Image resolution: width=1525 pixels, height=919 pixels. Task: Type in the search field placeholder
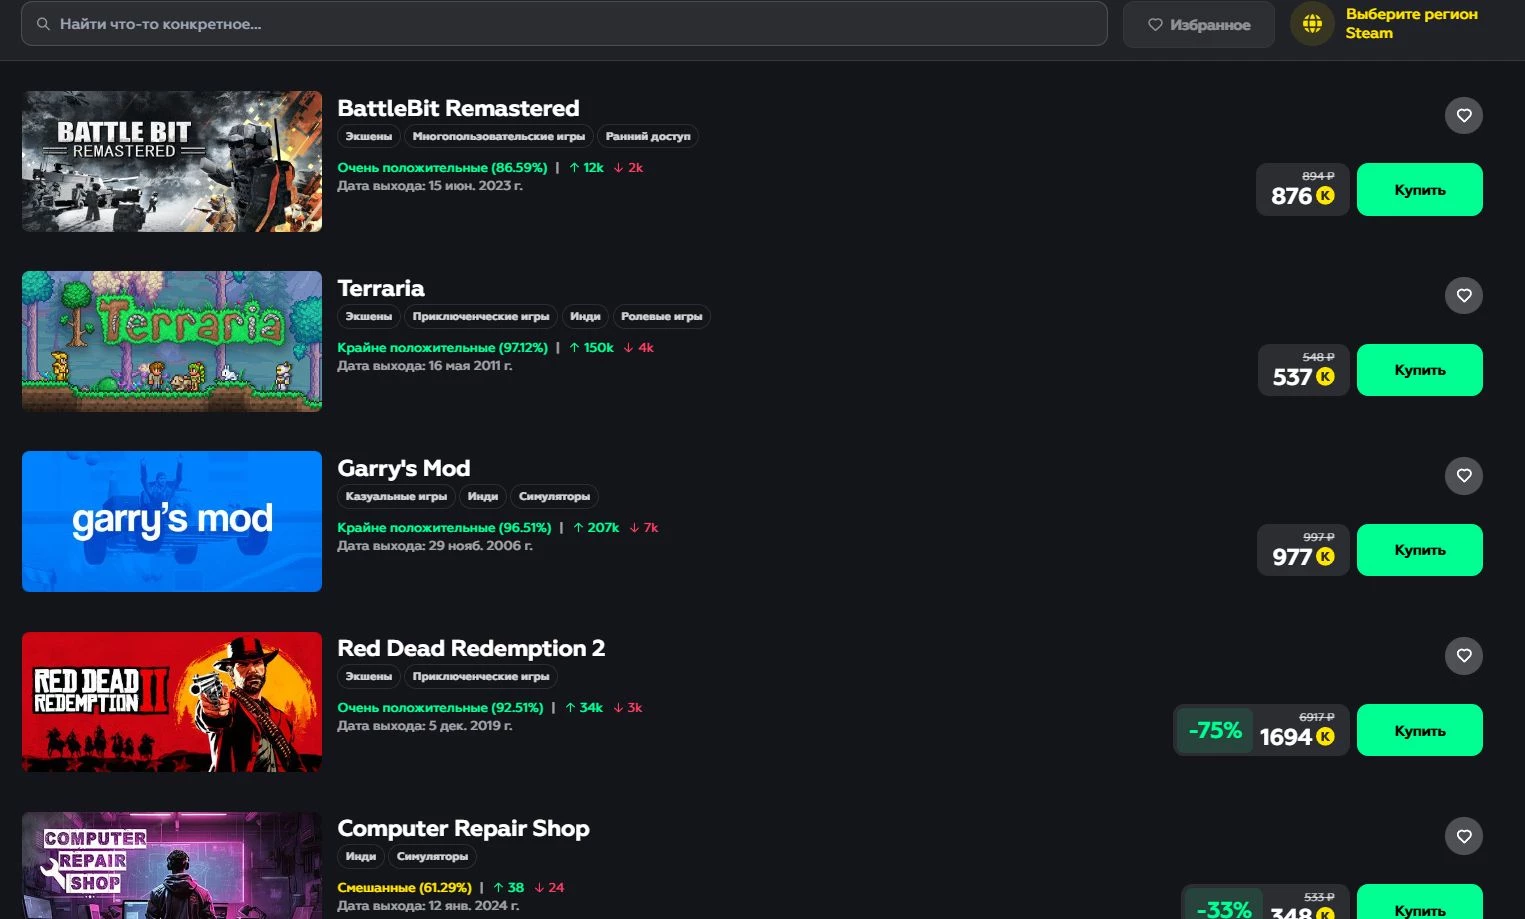click(x=560, y=24)
